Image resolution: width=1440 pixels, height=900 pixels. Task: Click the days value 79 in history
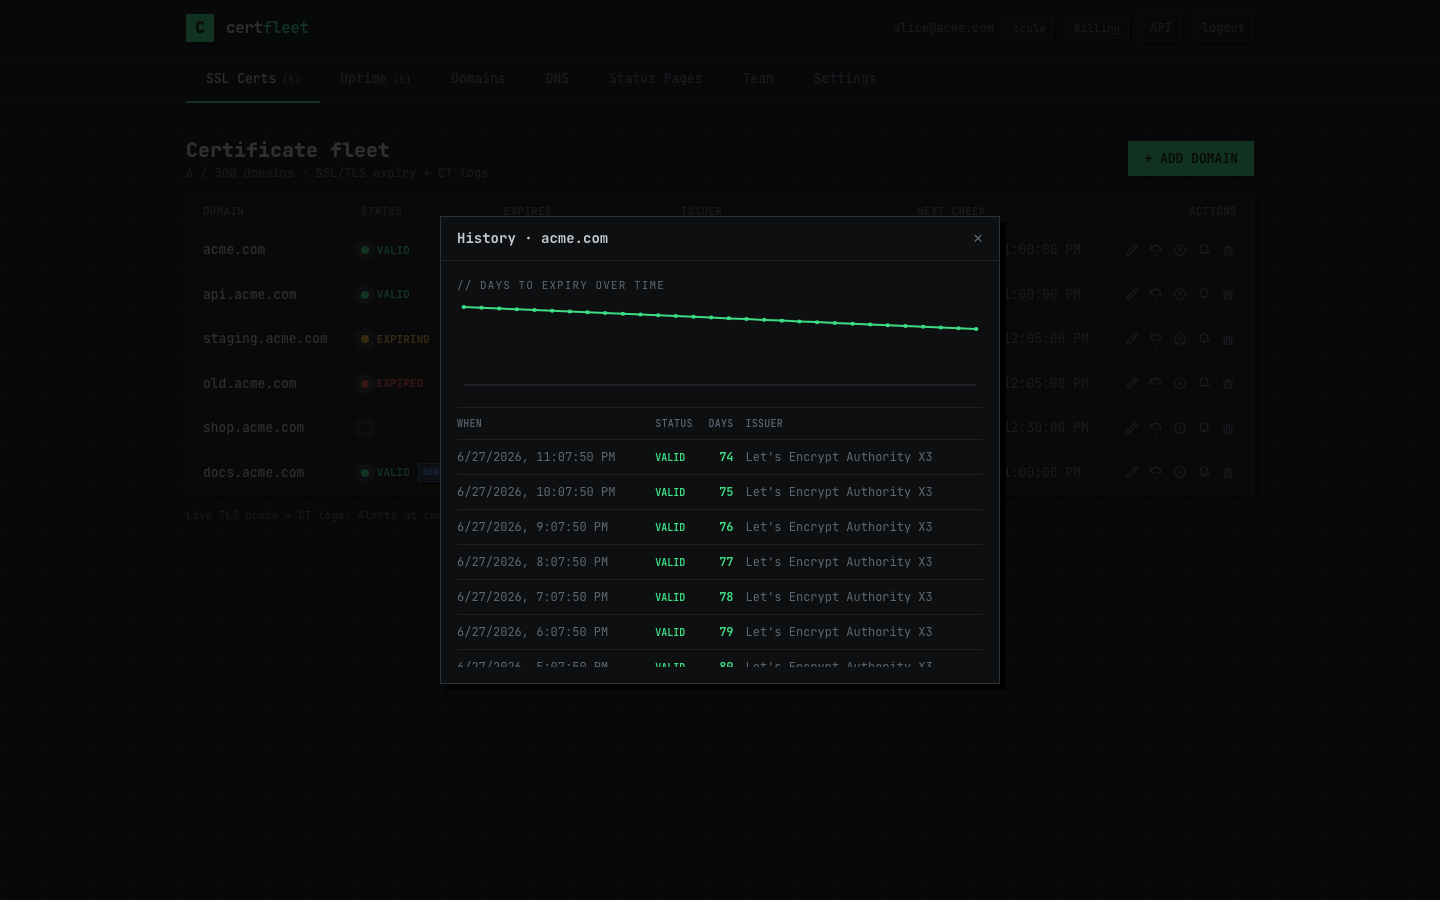point(726,632)
